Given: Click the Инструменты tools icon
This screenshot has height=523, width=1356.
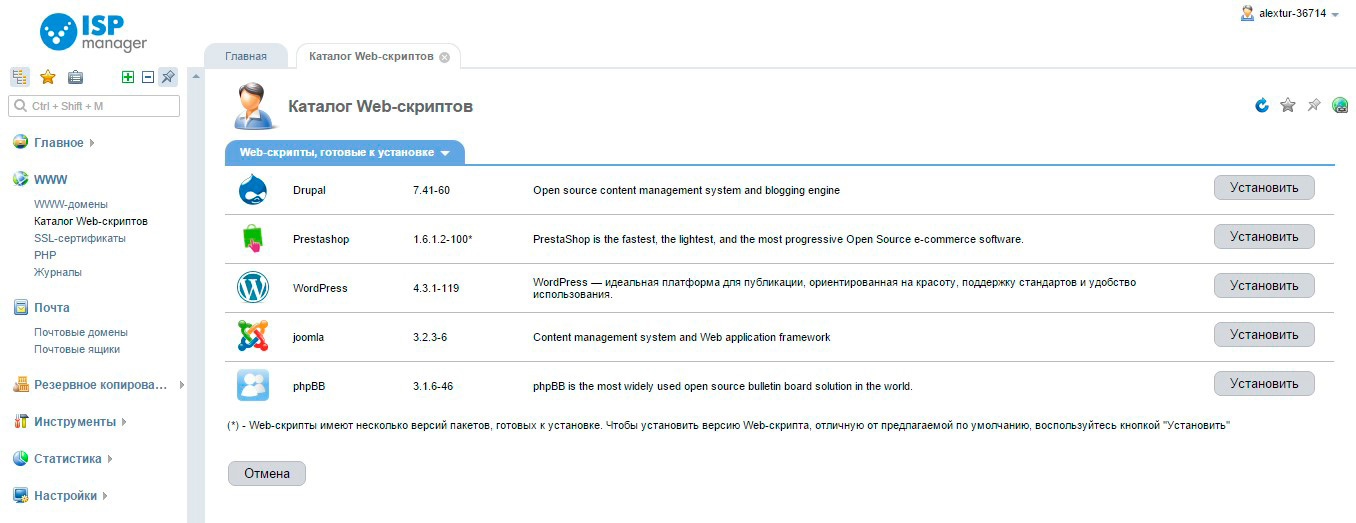Looking at the screenshot, I should pyautogui.click(x=20, y=422).
